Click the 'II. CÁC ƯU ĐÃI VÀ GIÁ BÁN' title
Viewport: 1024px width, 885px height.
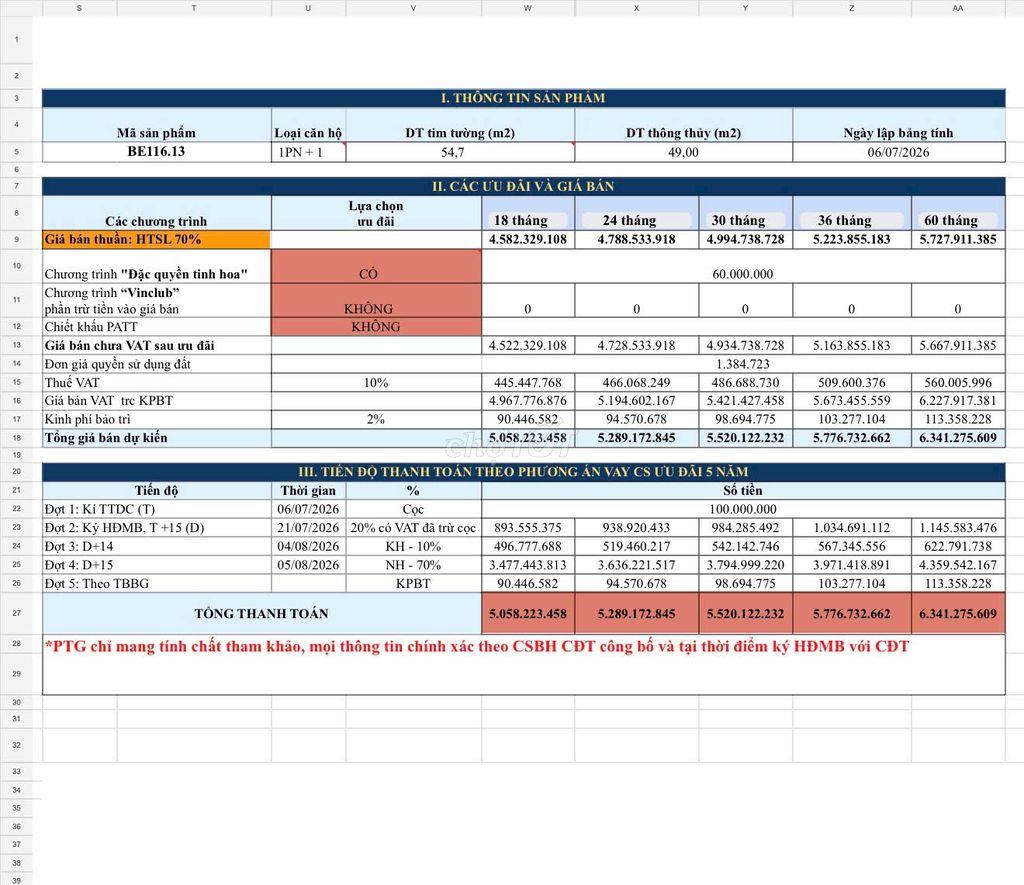coord(523,186)
